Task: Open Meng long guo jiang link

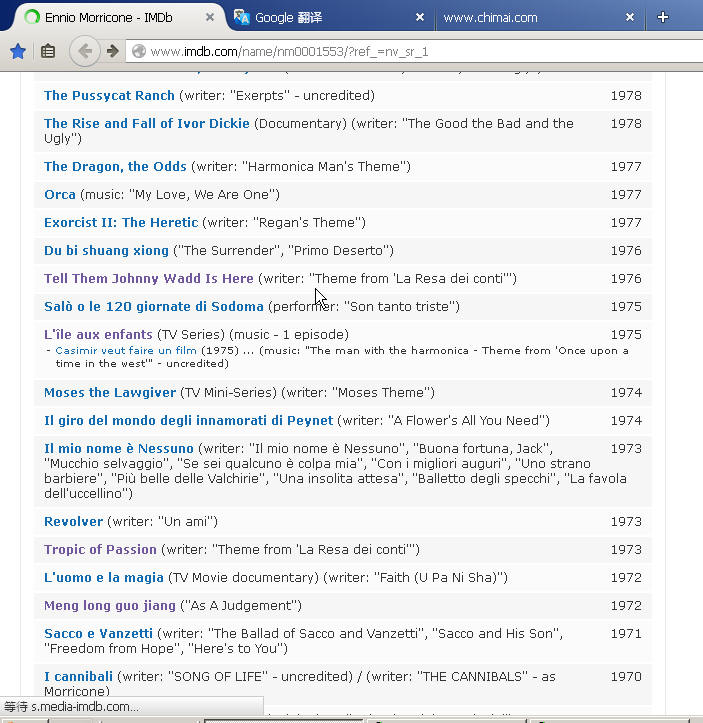Action: pos(110,606)
